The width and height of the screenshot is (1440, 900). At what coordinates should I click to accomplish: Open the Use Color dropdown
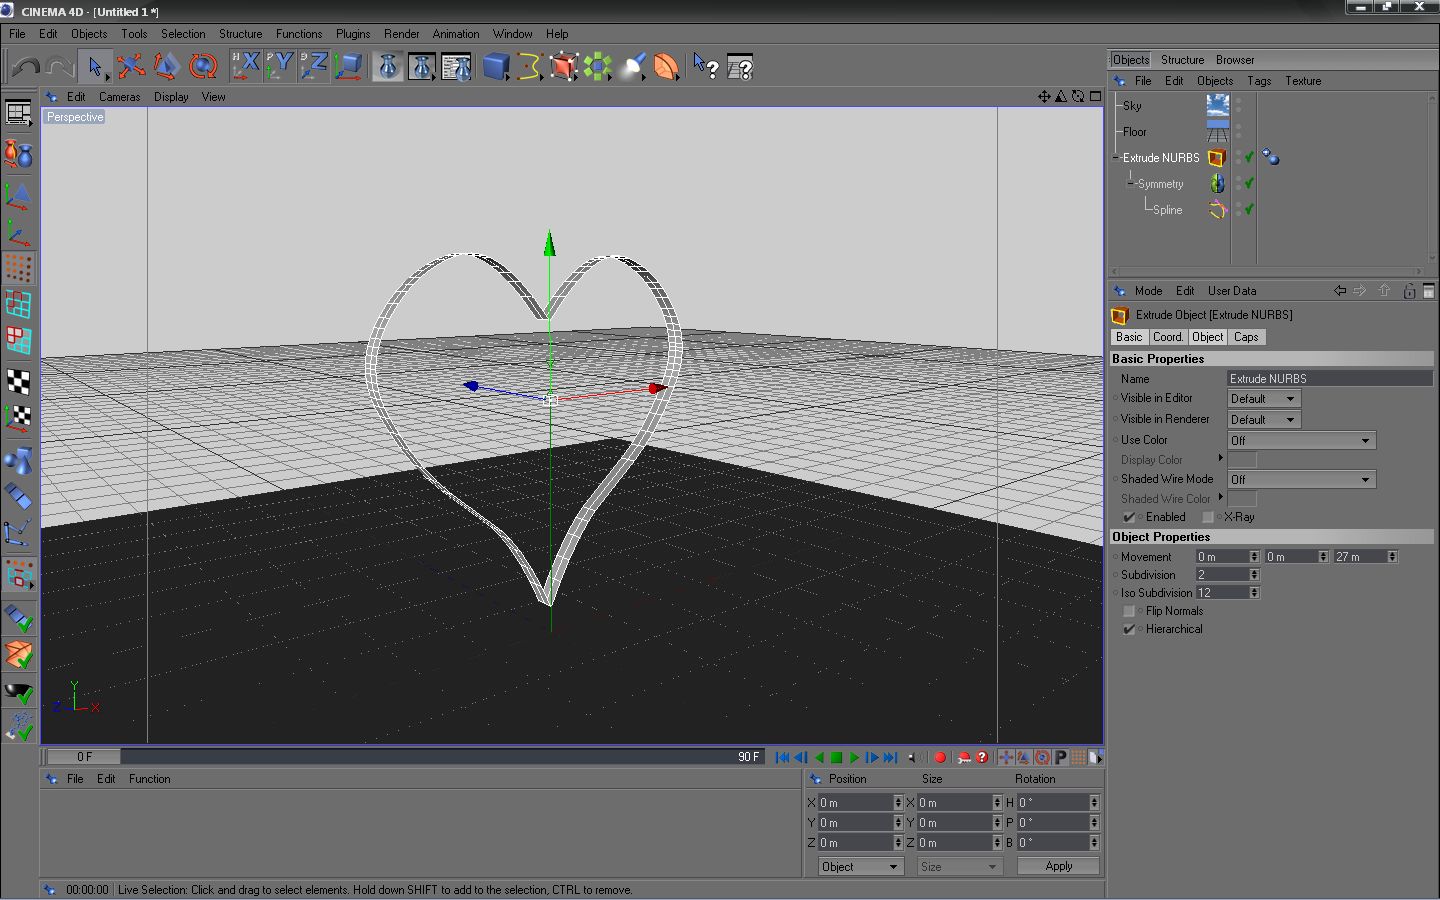1302,441
